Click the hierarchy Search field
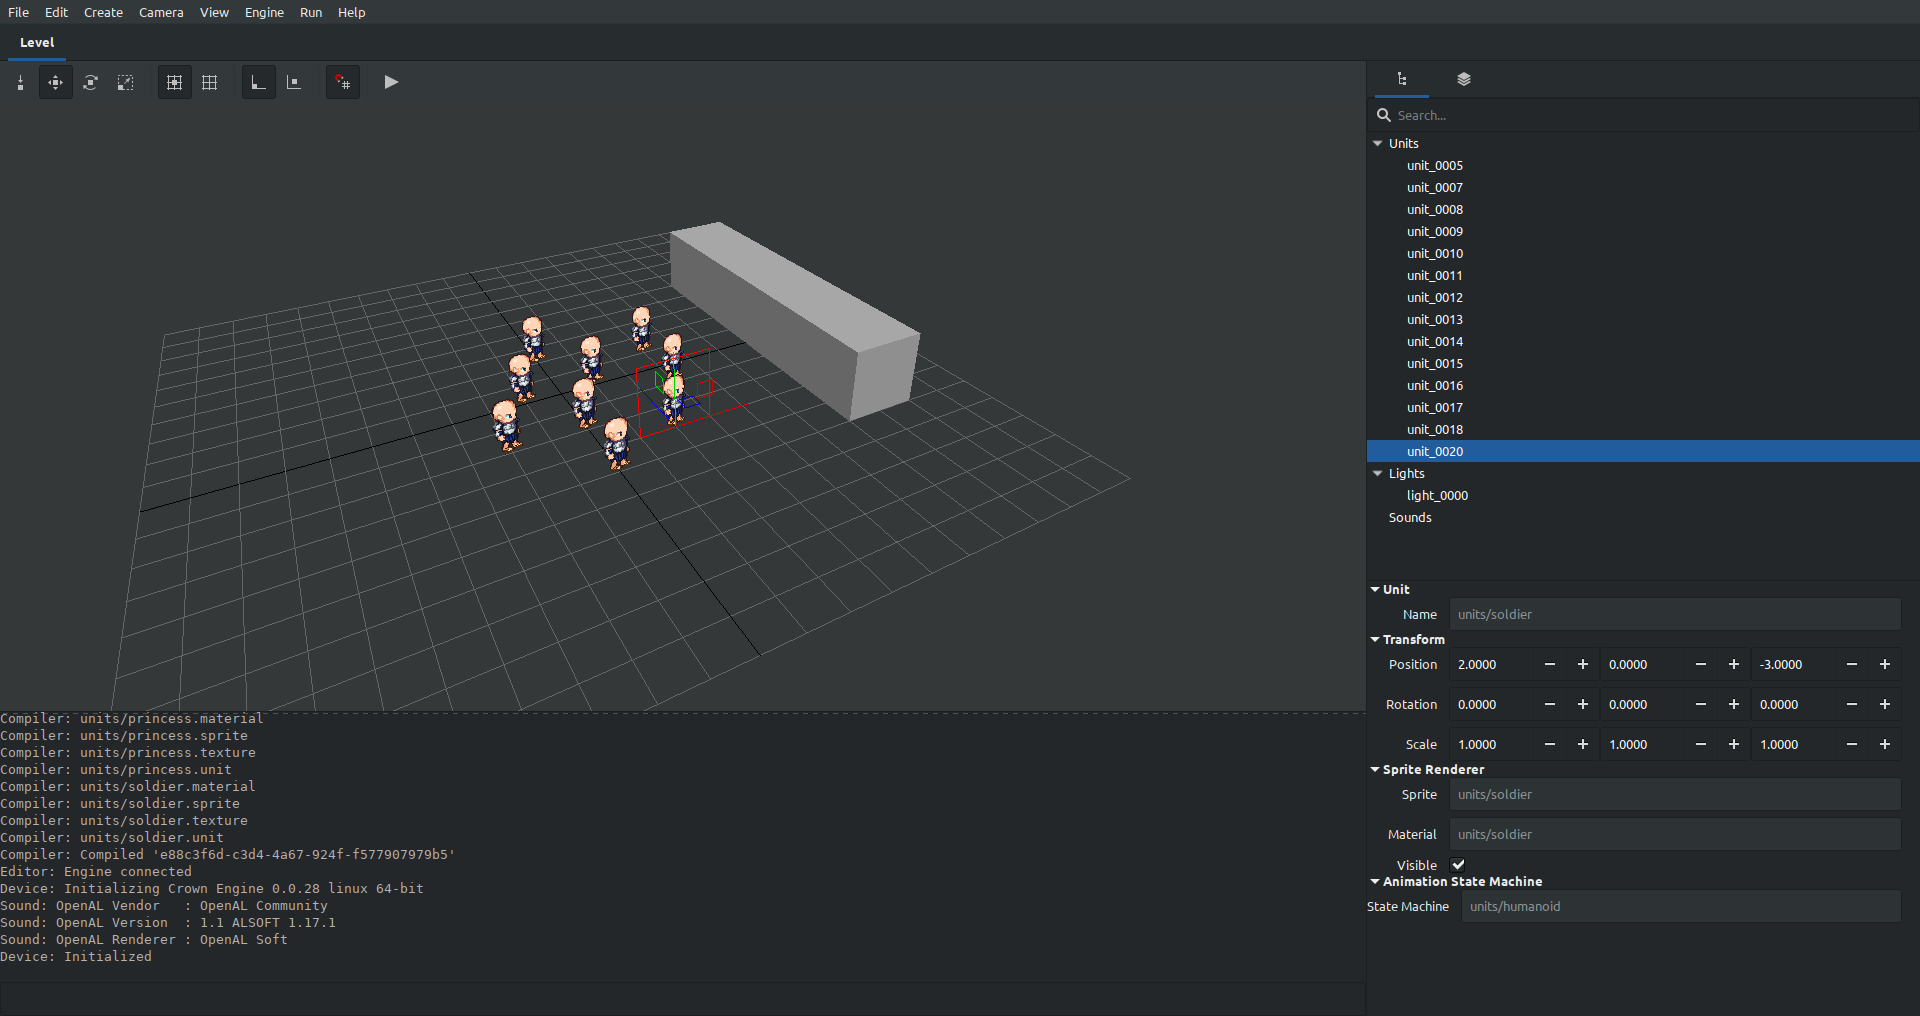Screen dimensions: 1920x1016 click(1640, 116)
